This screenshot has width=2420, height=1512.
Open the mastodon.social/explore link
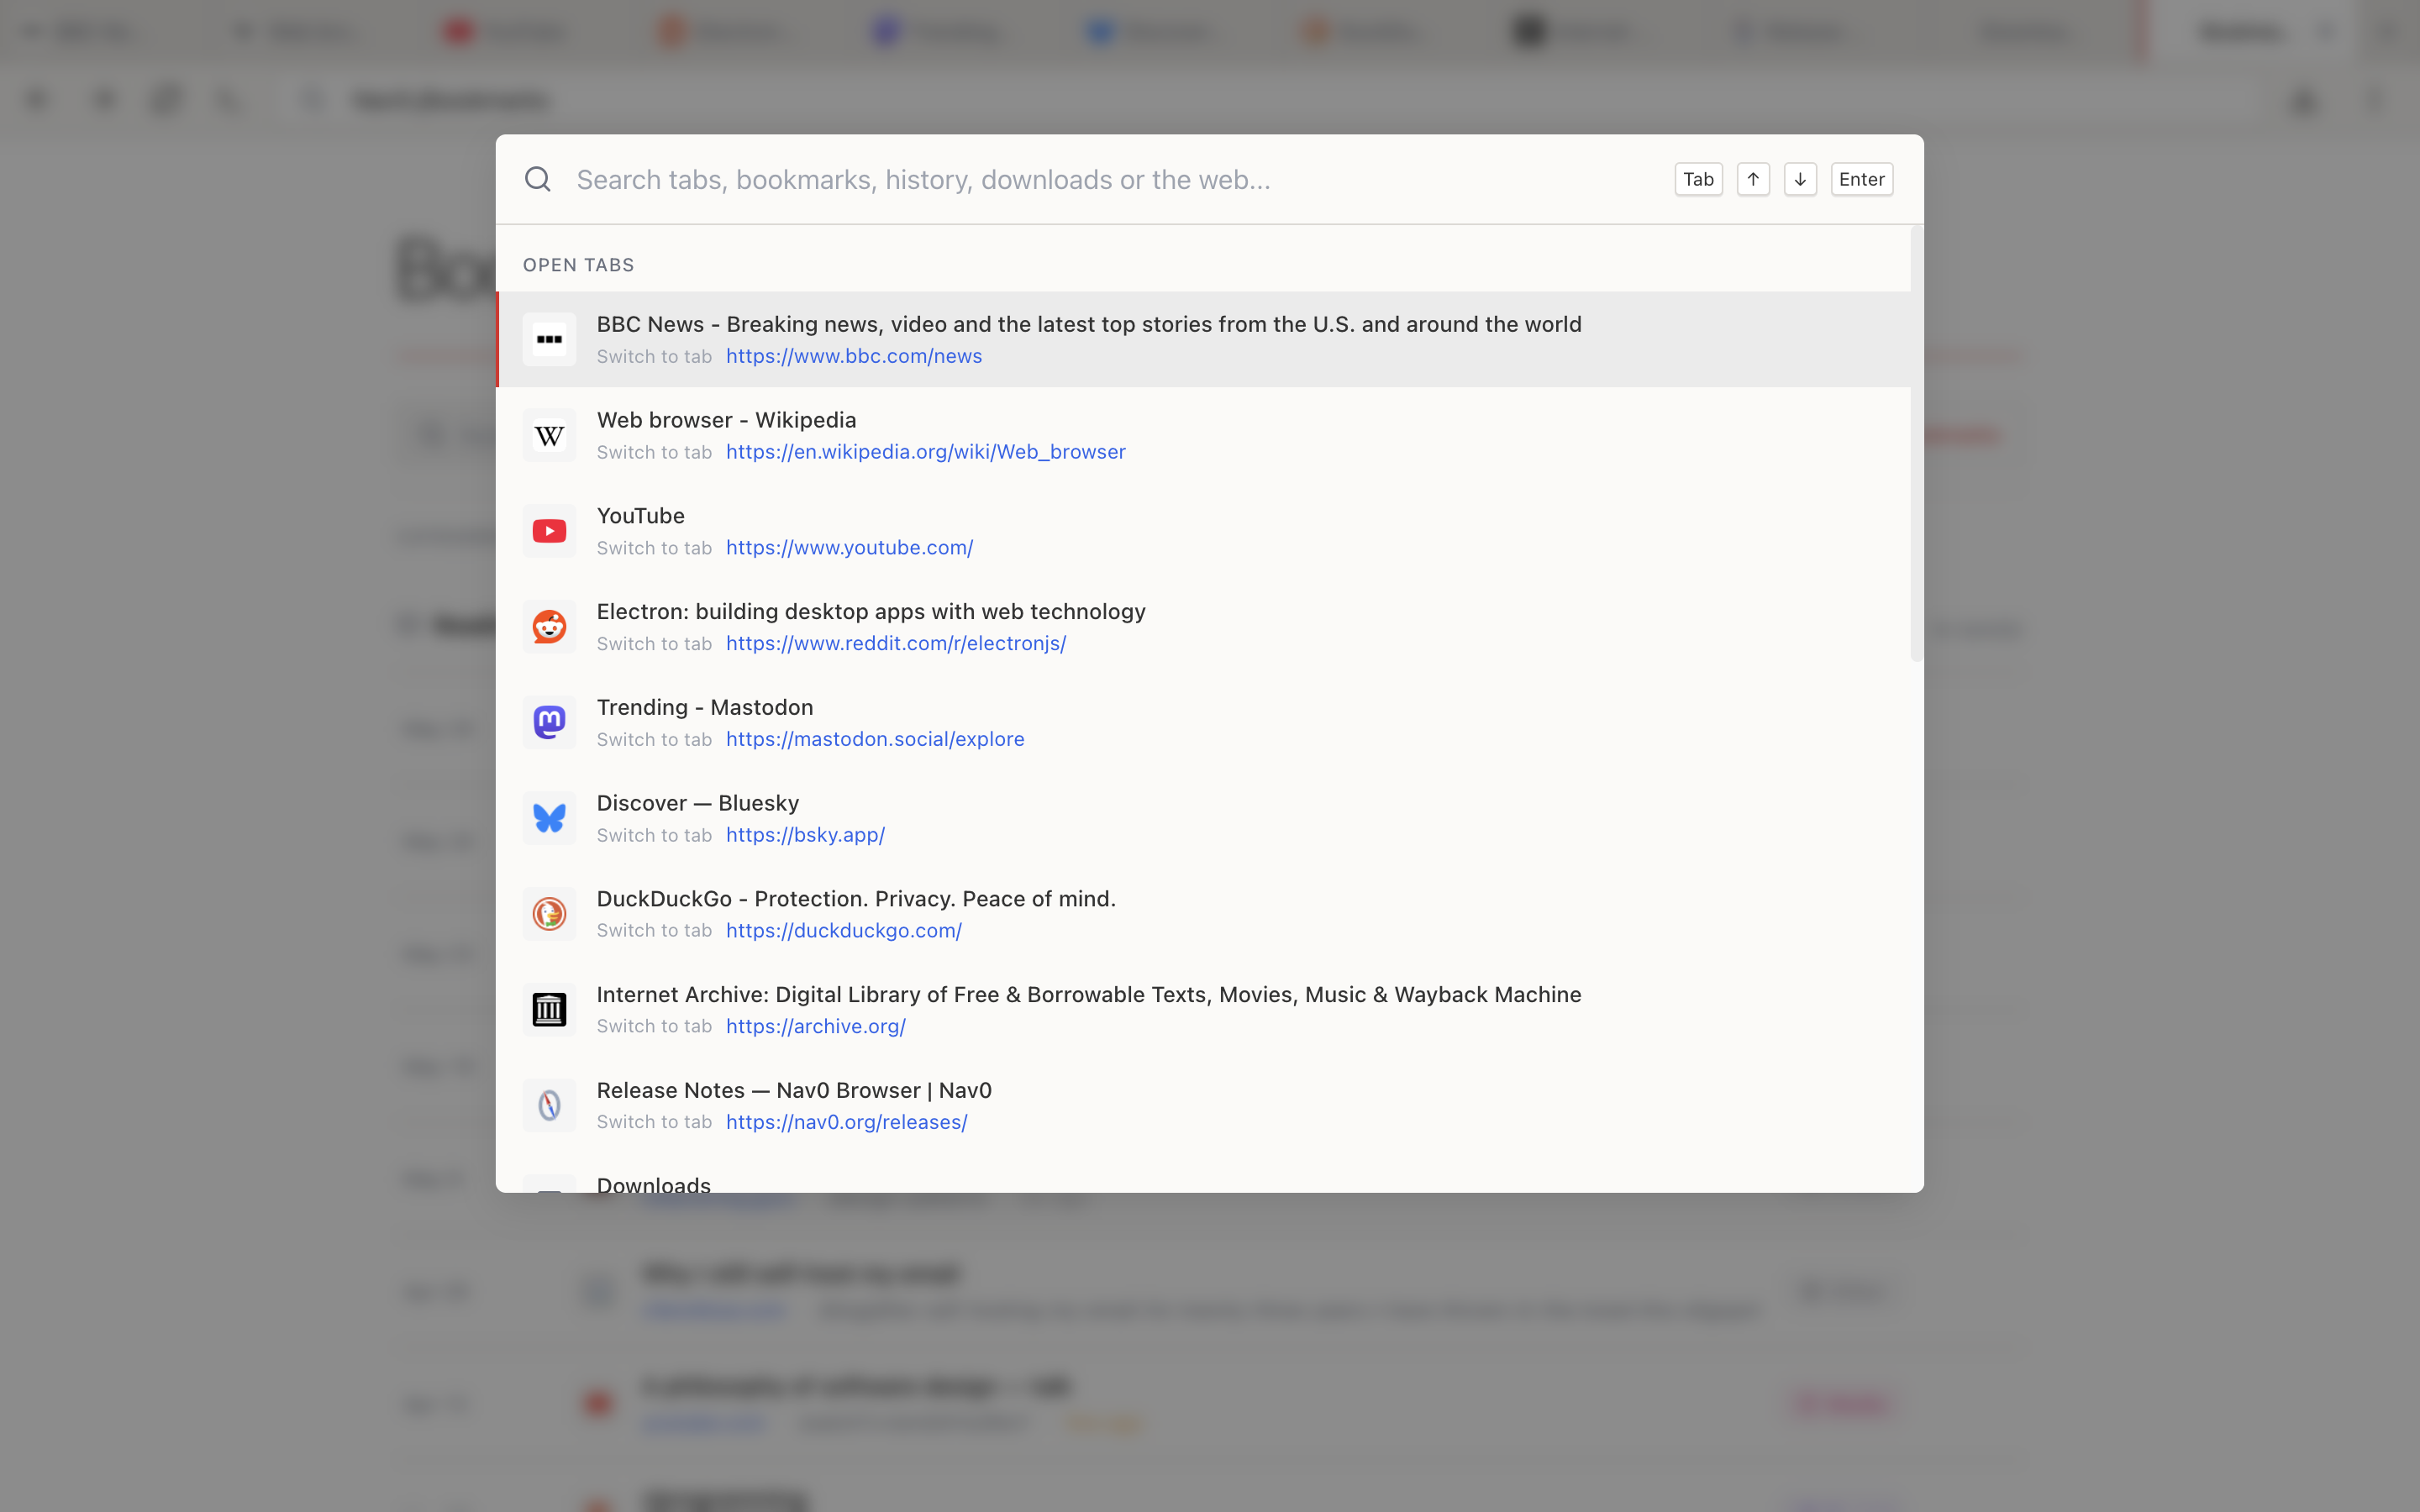point(875,739)
